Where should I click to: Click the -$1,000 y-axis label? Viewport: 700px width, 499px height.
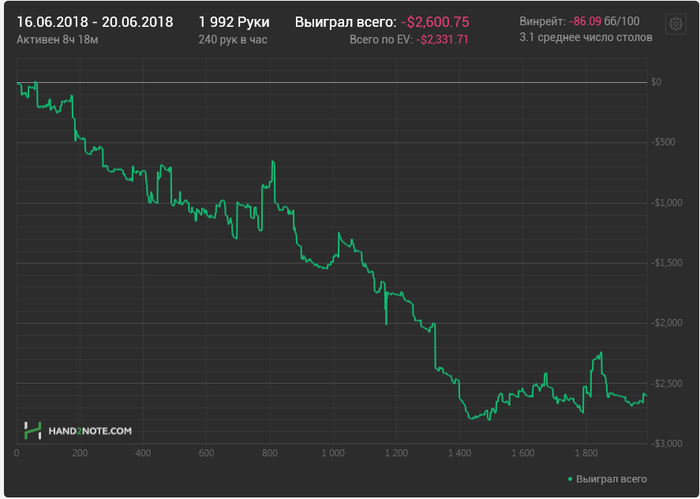point(667,203)
